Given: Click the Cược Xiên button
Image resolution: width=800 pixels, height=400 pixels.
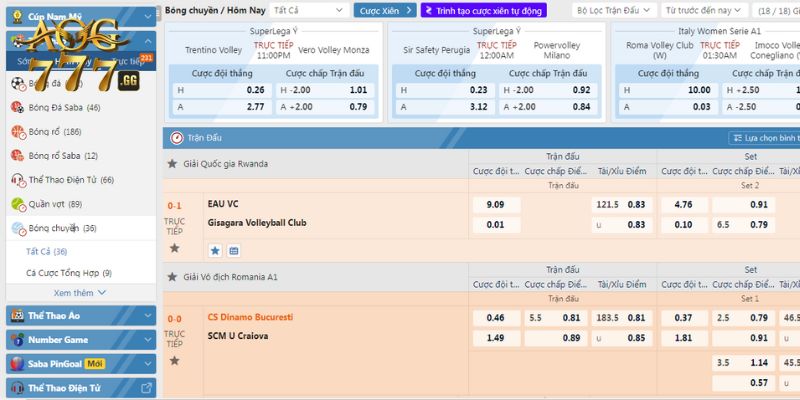Looking at the screenshot, I should [383, 10].
